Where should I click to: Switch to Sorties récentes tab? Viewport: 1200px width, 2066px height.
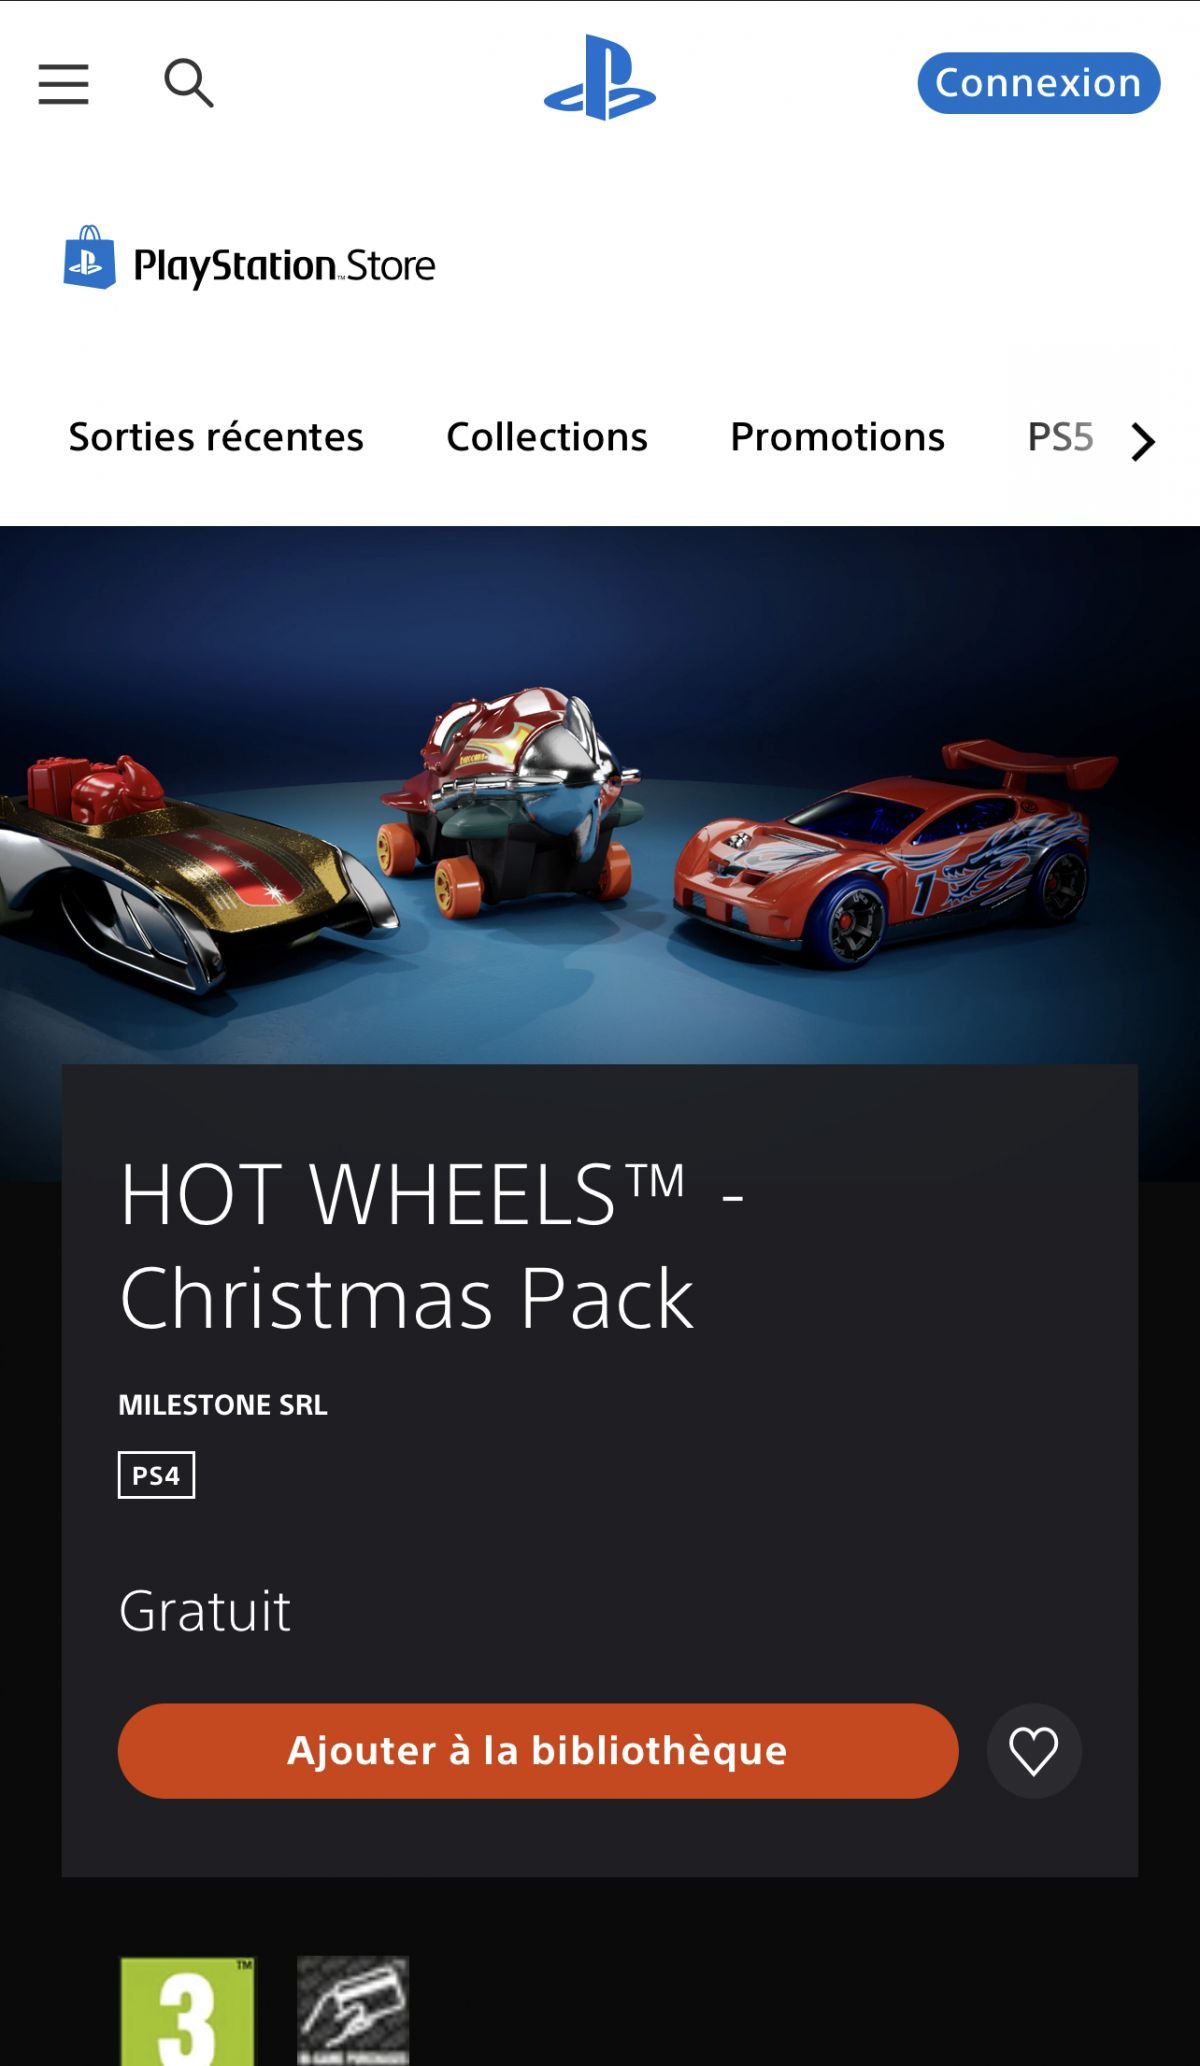216,437
